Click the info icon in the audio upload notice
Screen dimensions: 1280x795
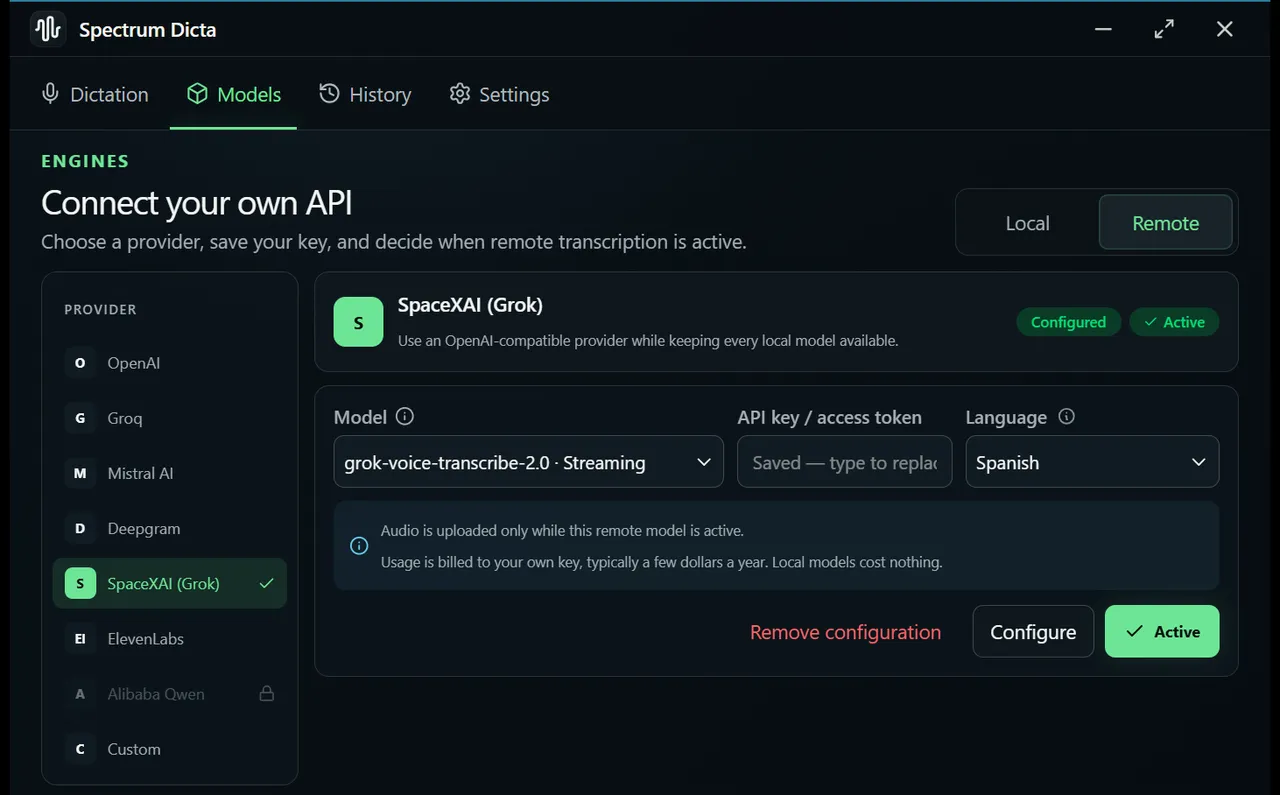[x=359, y=546]
